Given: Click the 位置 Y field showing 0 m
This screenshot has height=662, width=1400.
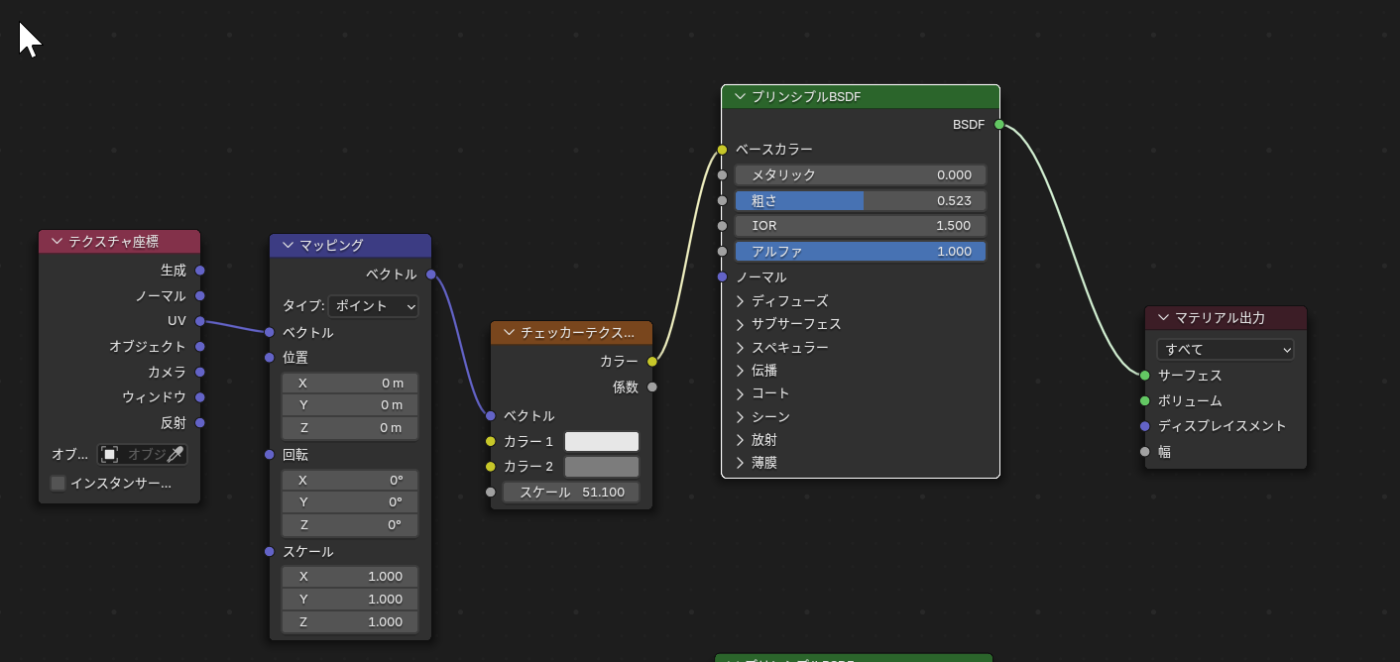Looking at the screenshot, I should [x=350, y=405].
